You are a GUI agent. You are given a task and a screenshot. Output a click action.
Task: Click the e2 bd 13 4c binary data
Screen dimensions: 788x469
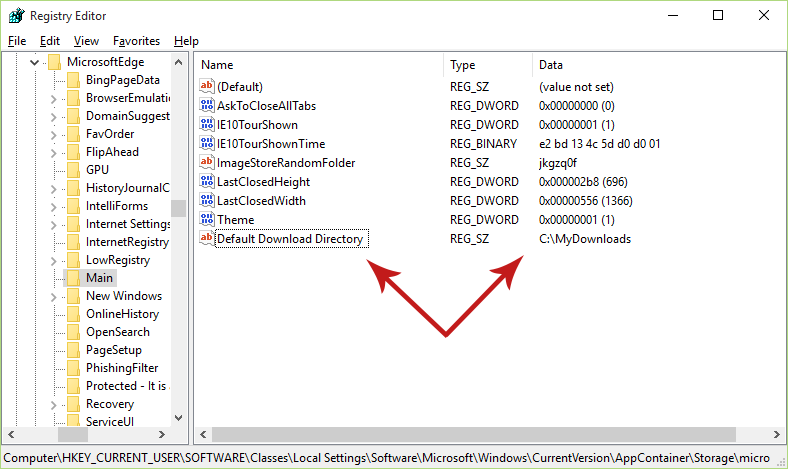coord(600,144)
